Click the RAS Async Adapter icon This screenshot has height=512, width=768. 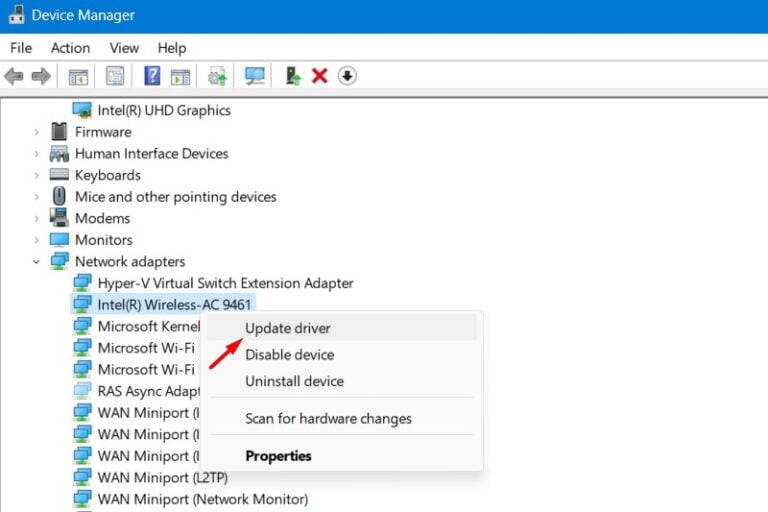click(x=82, y=390)
